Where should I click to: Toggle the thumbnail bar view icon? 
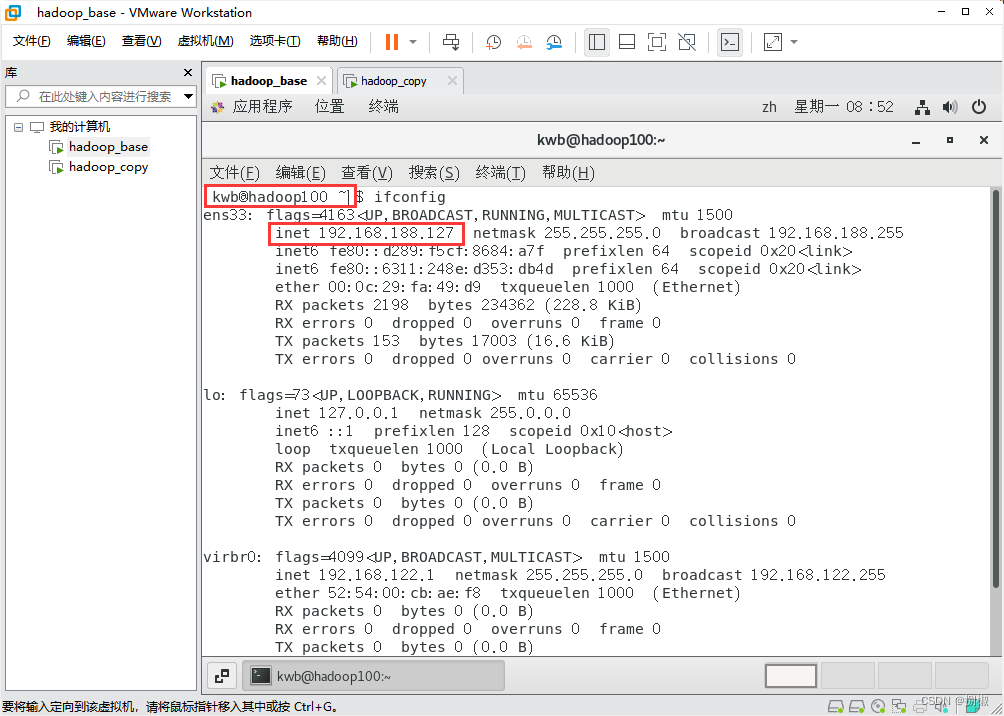pos(627,42)
